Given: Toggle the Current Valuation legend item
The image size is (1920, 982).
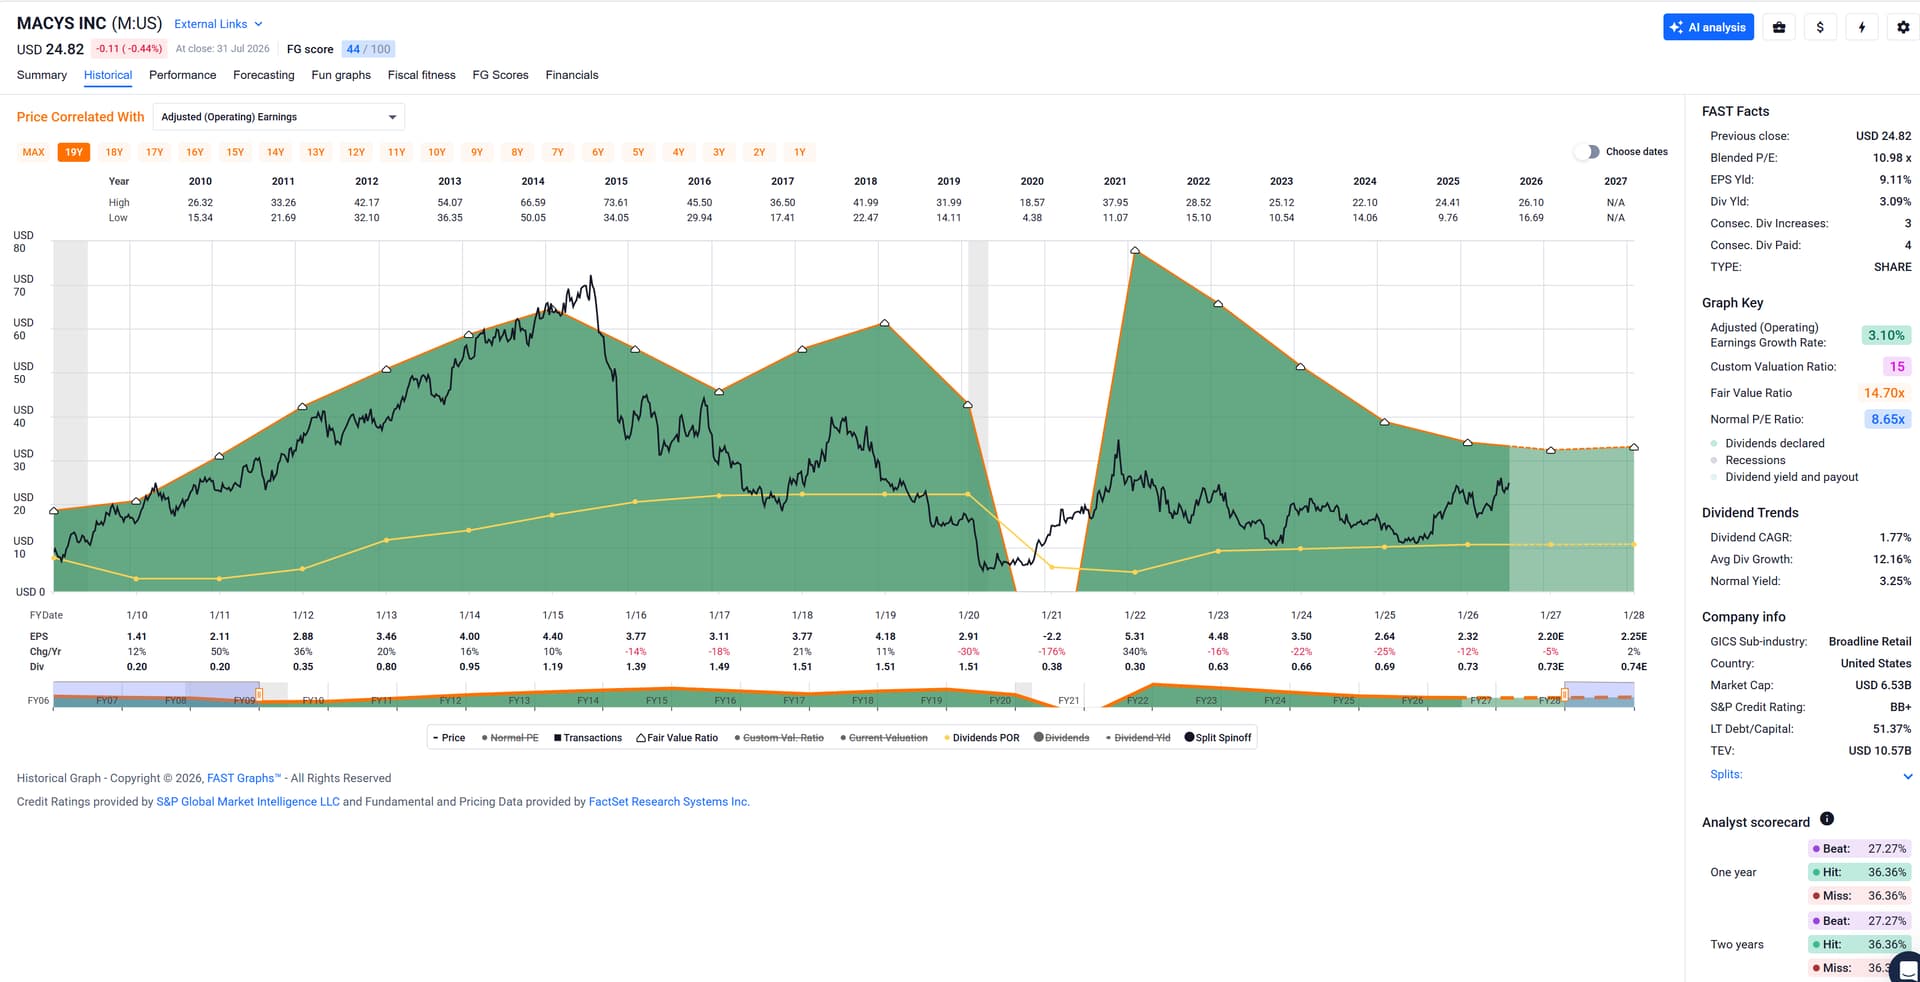Looking at the screenshot, I should [x=884, y=738].
